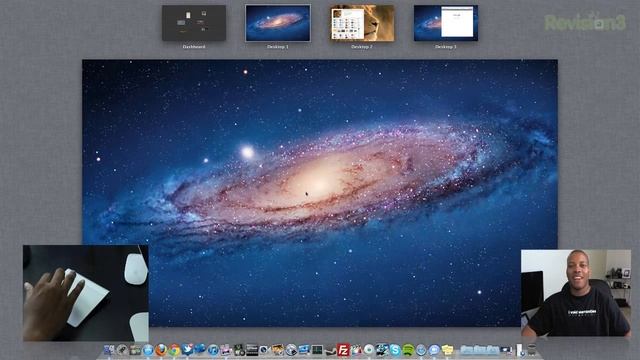Image resolution: width=640 pixels, height=360 pixels.
Task: Select the Dashboard space thumbnail
Action: [194, 23]
